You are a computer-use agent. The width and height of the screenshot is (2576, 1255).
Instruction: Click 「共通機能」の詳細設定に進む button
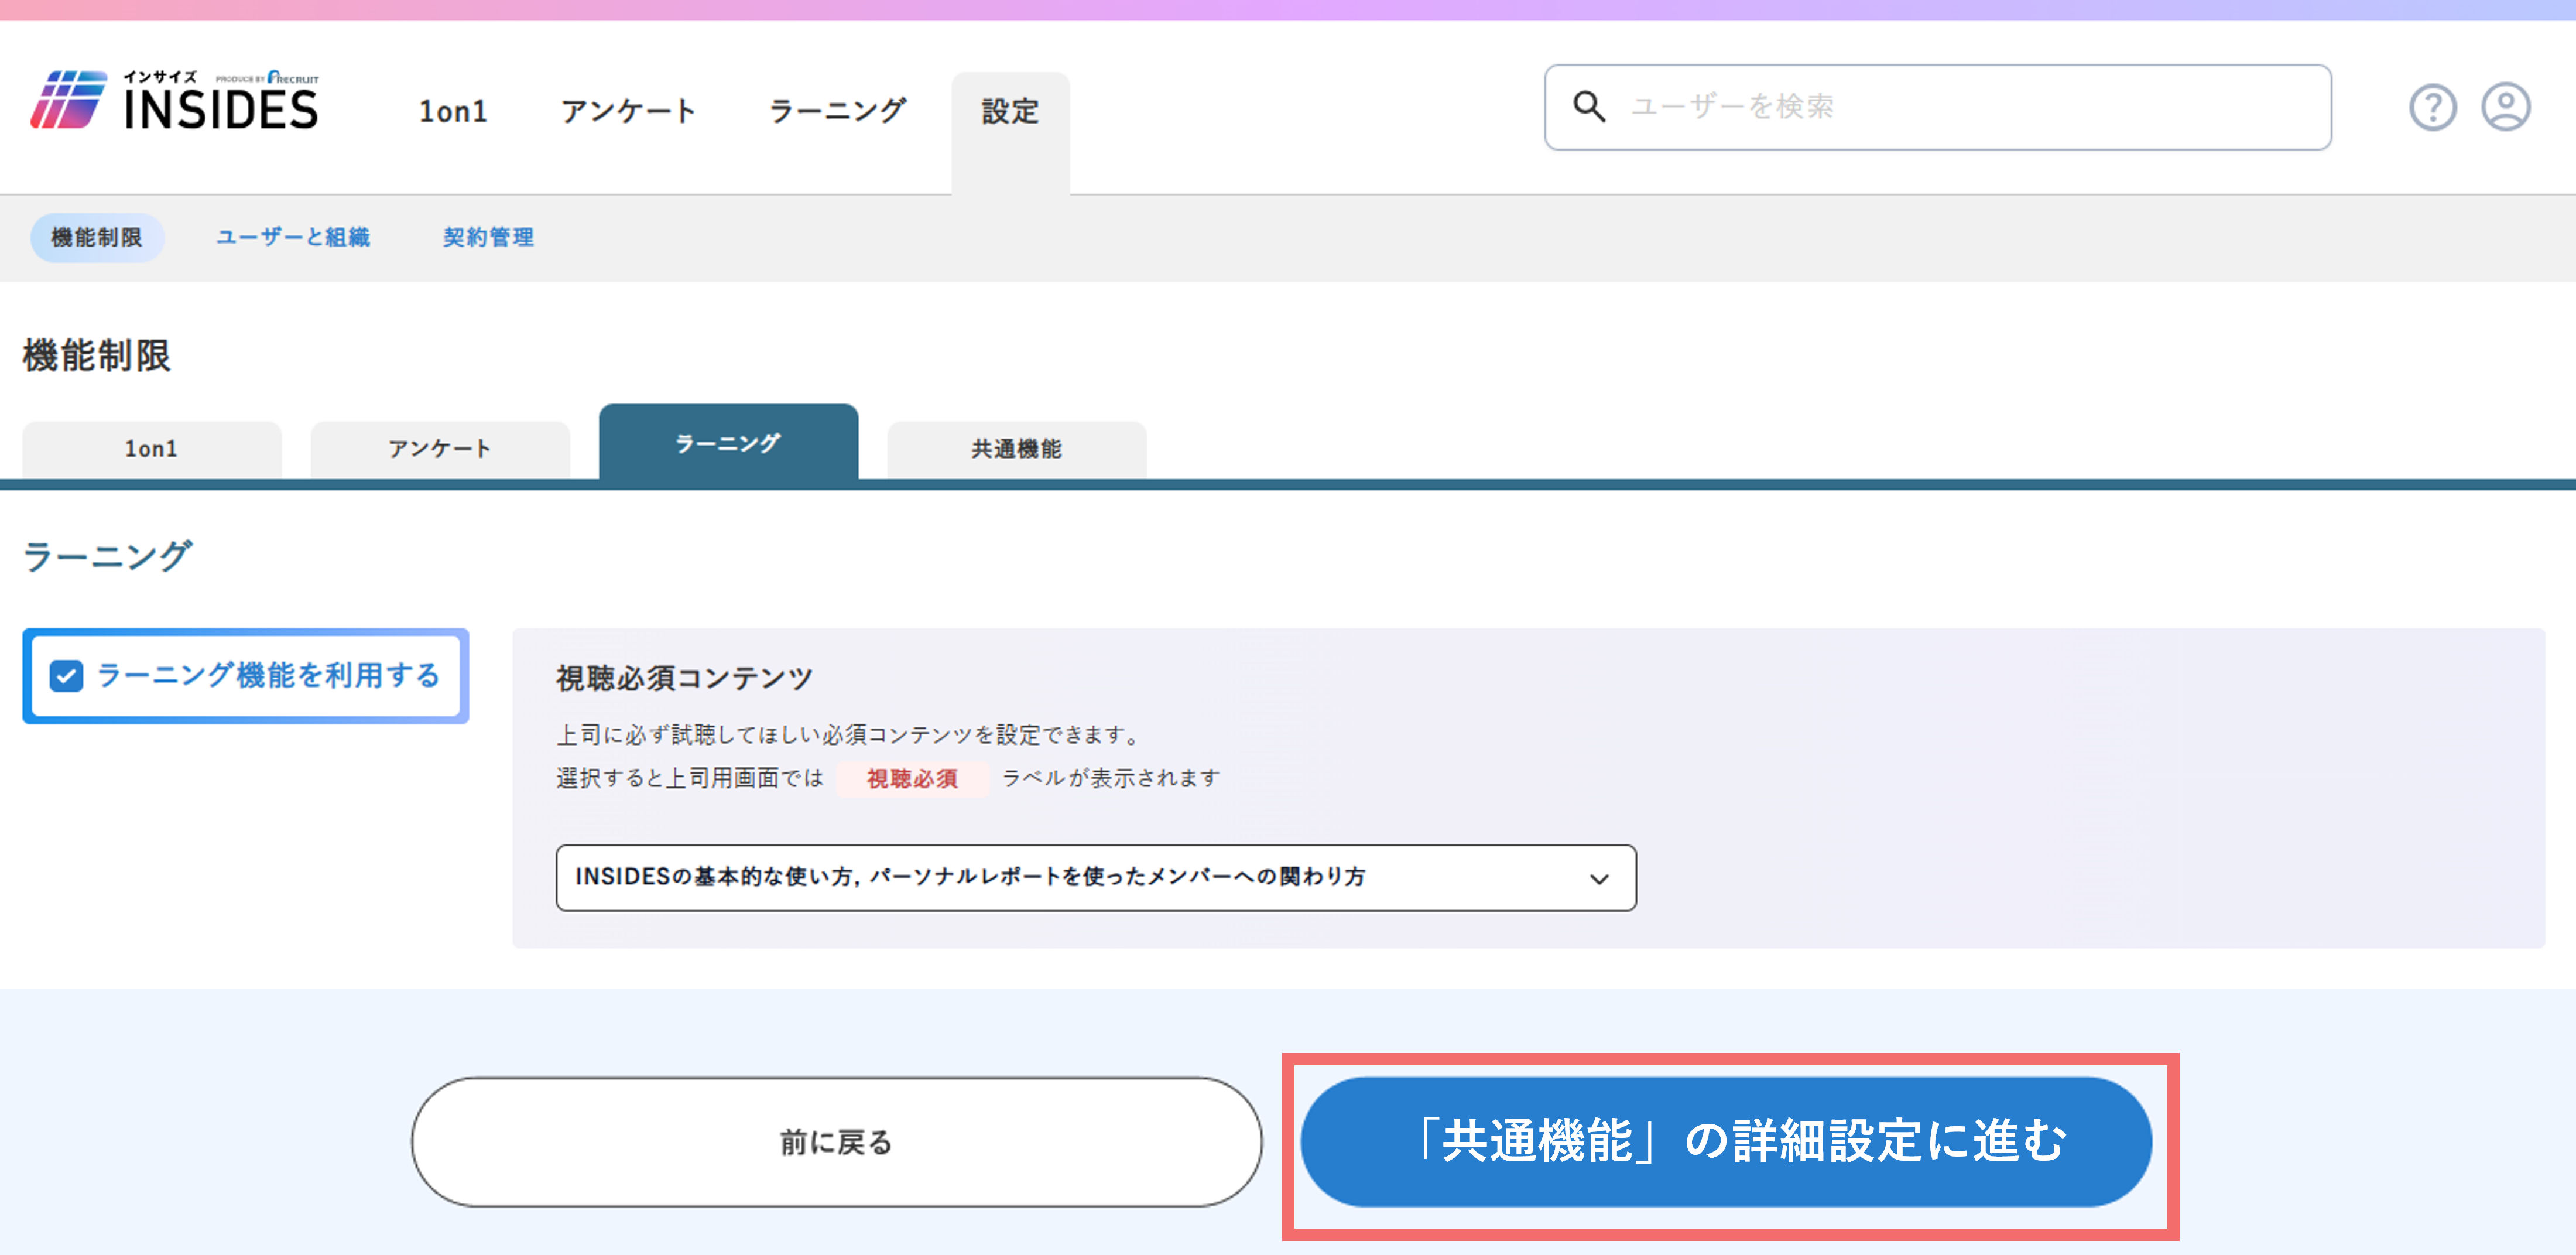coord(1727,1142)
